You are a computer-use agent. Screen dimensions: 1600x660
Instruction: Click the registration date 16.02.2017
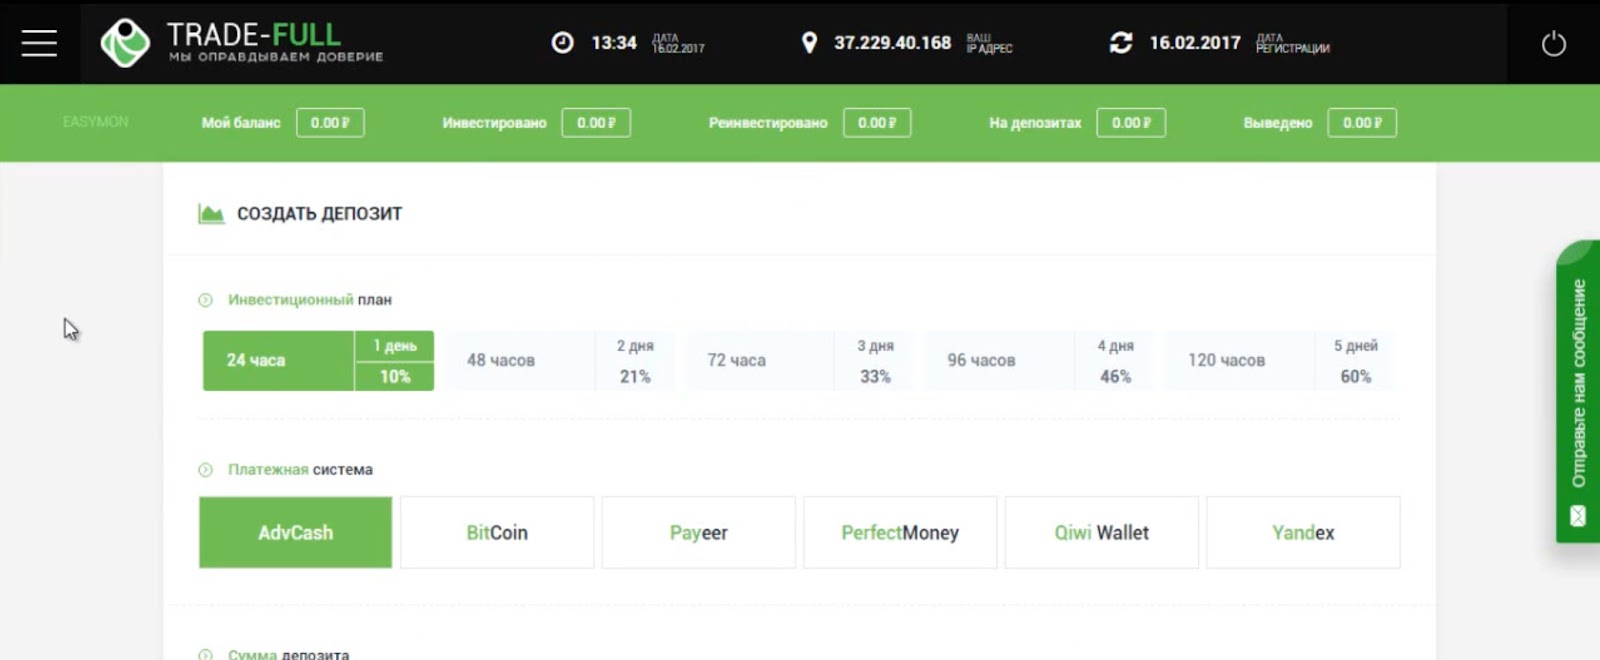point(1195,43)
